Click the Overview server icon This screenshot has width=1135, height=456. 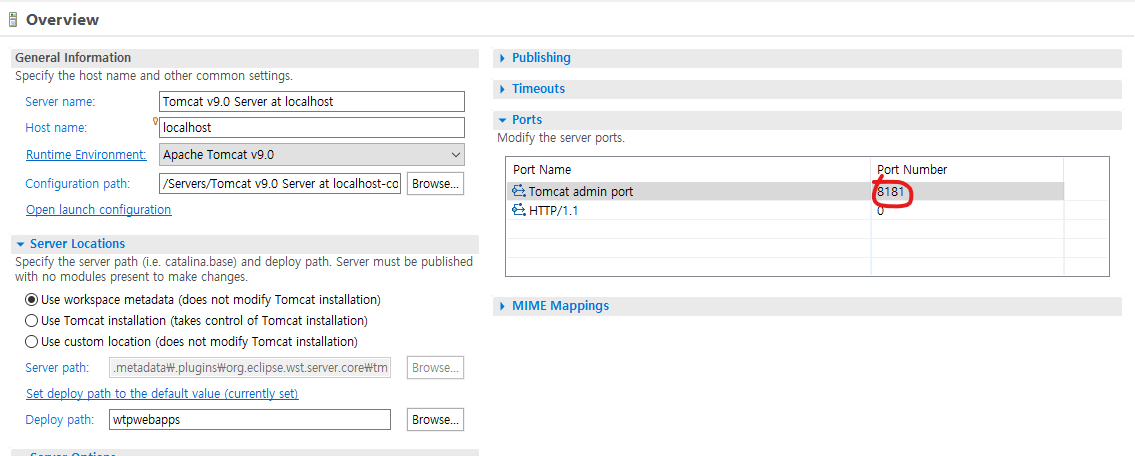pos(12,20)
